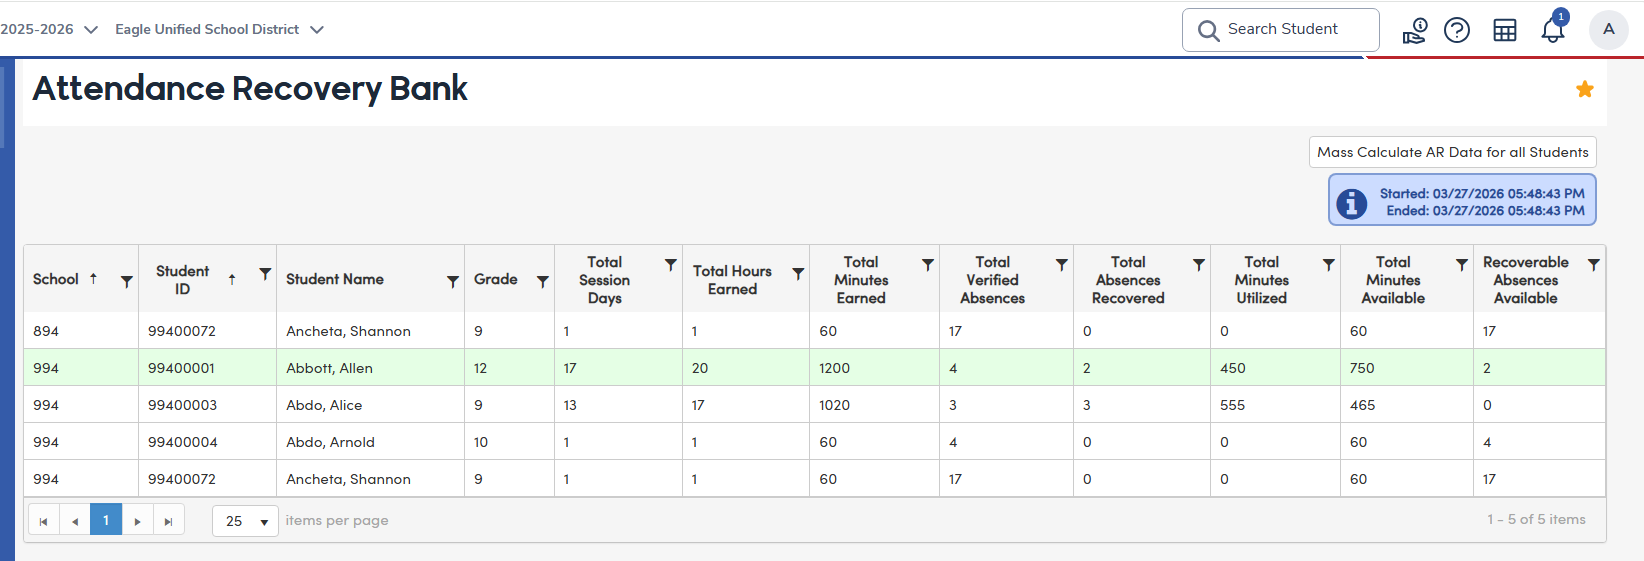Click in the Search Student field
This screenshot has height=561, width=1644.
(x=1281, y=30)
